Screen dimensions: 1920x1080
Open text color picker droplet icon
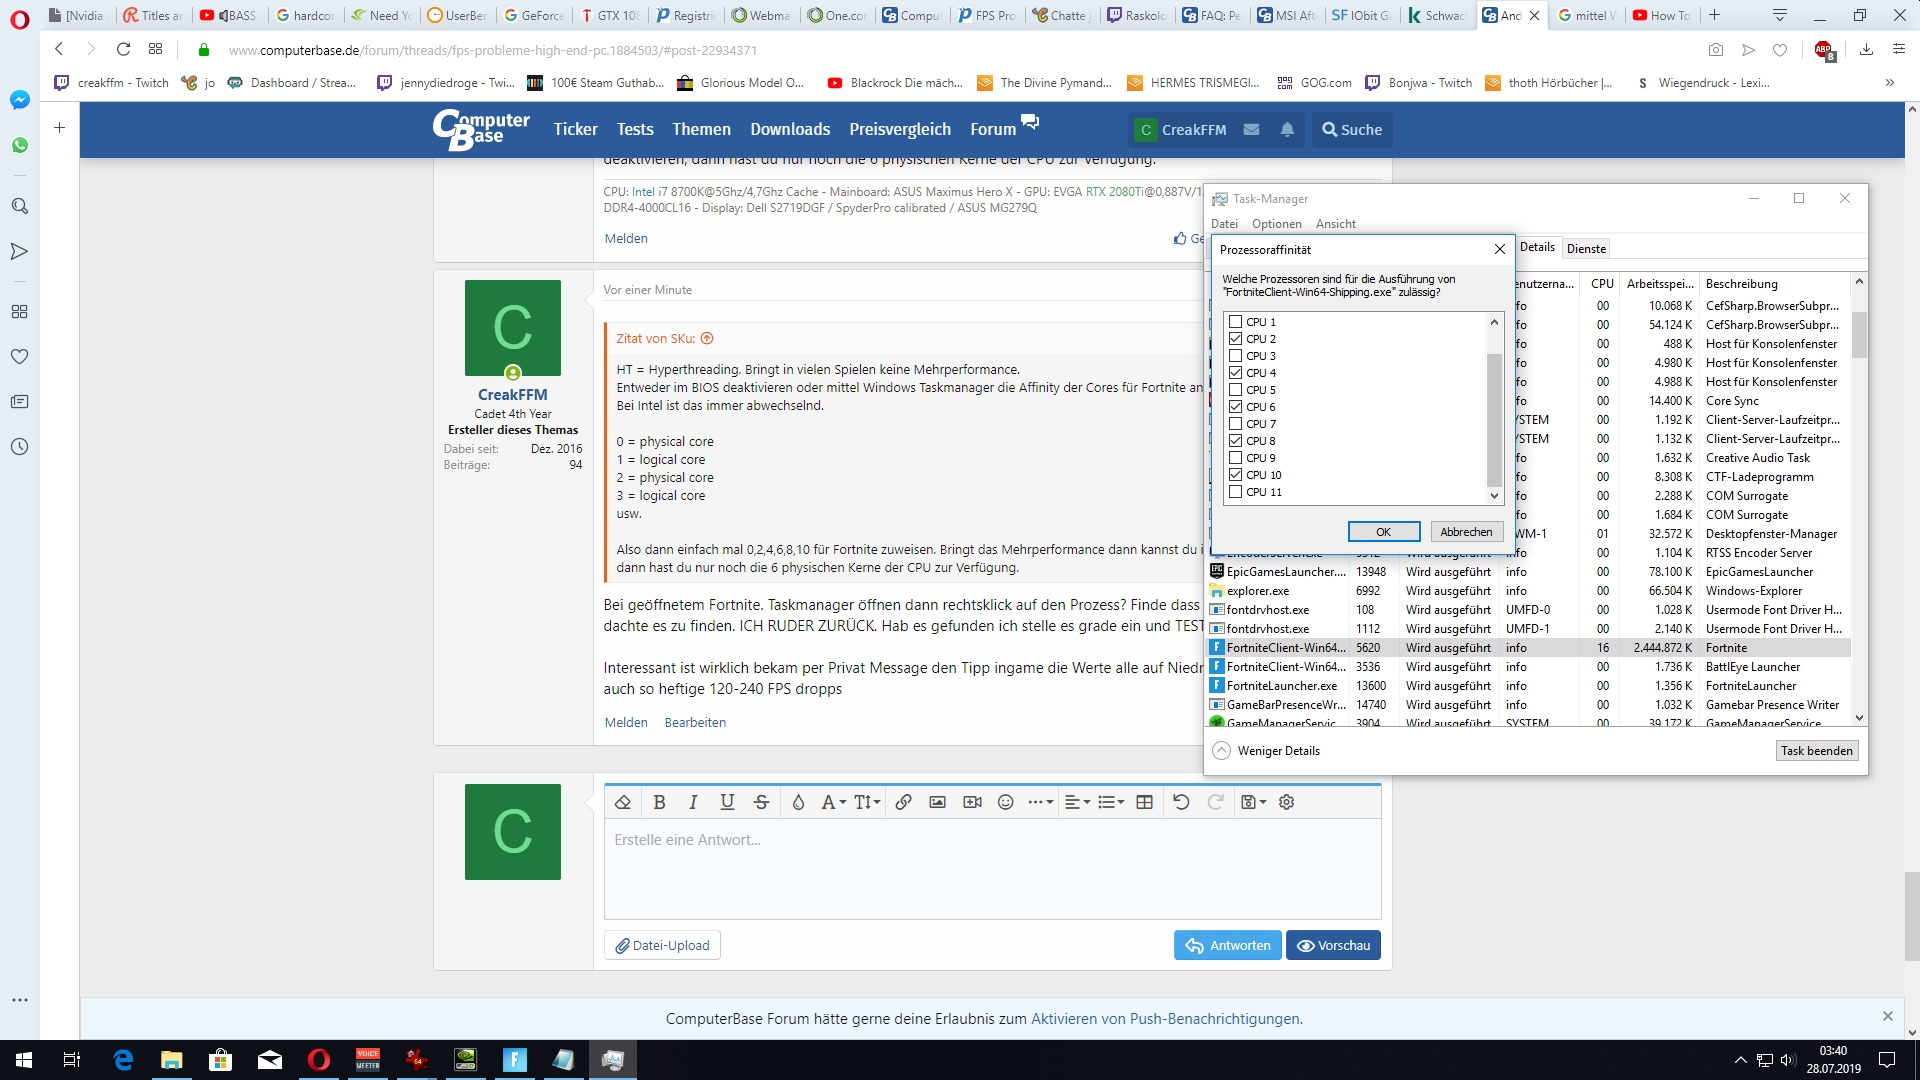point(798,802)
